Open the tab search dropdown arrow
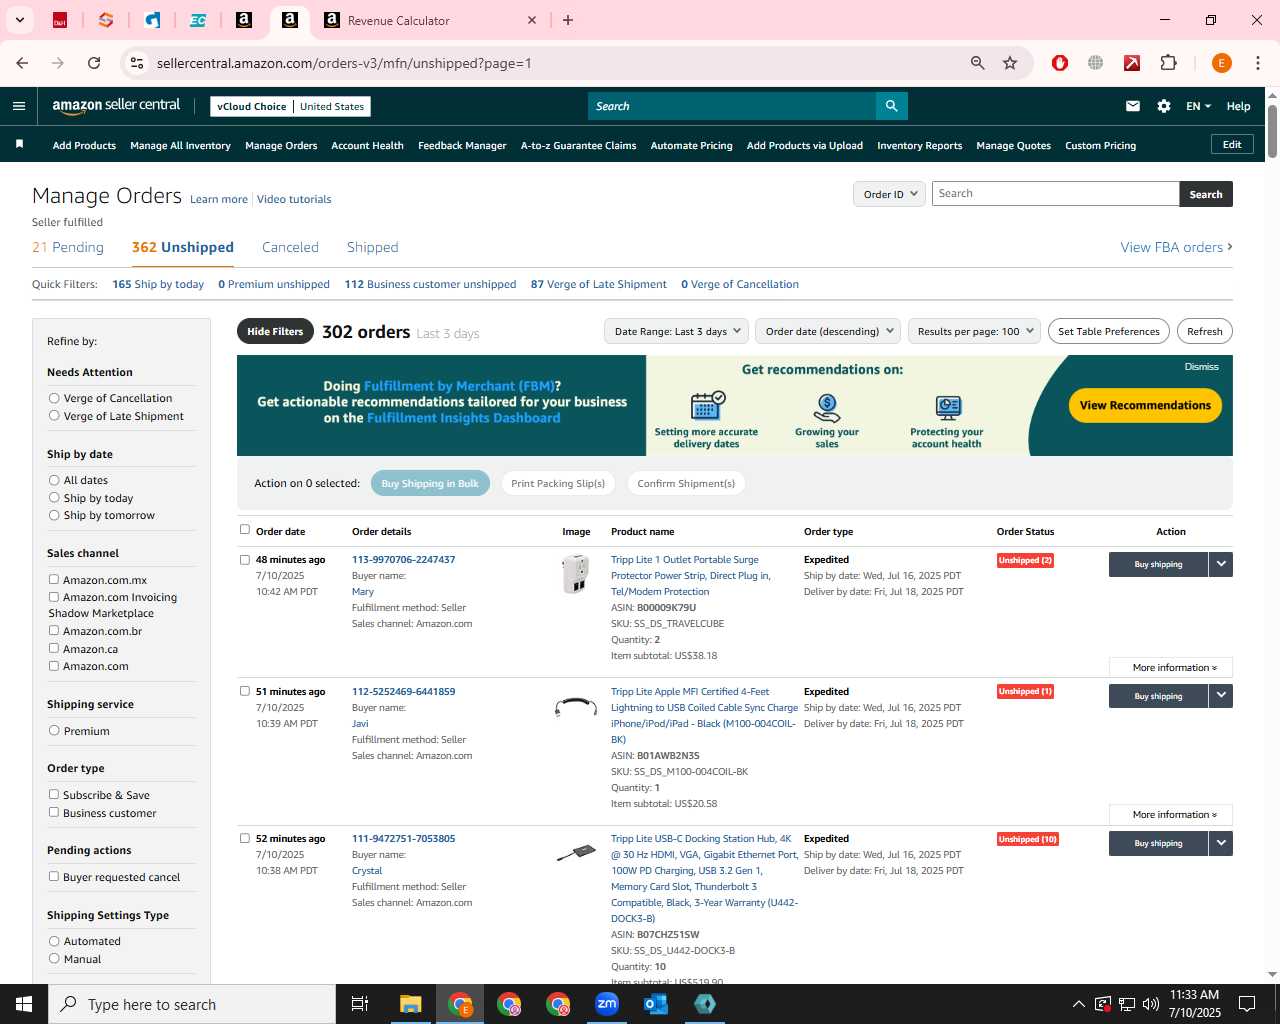Viewport: 1280px width, 1024px height. 19,20
